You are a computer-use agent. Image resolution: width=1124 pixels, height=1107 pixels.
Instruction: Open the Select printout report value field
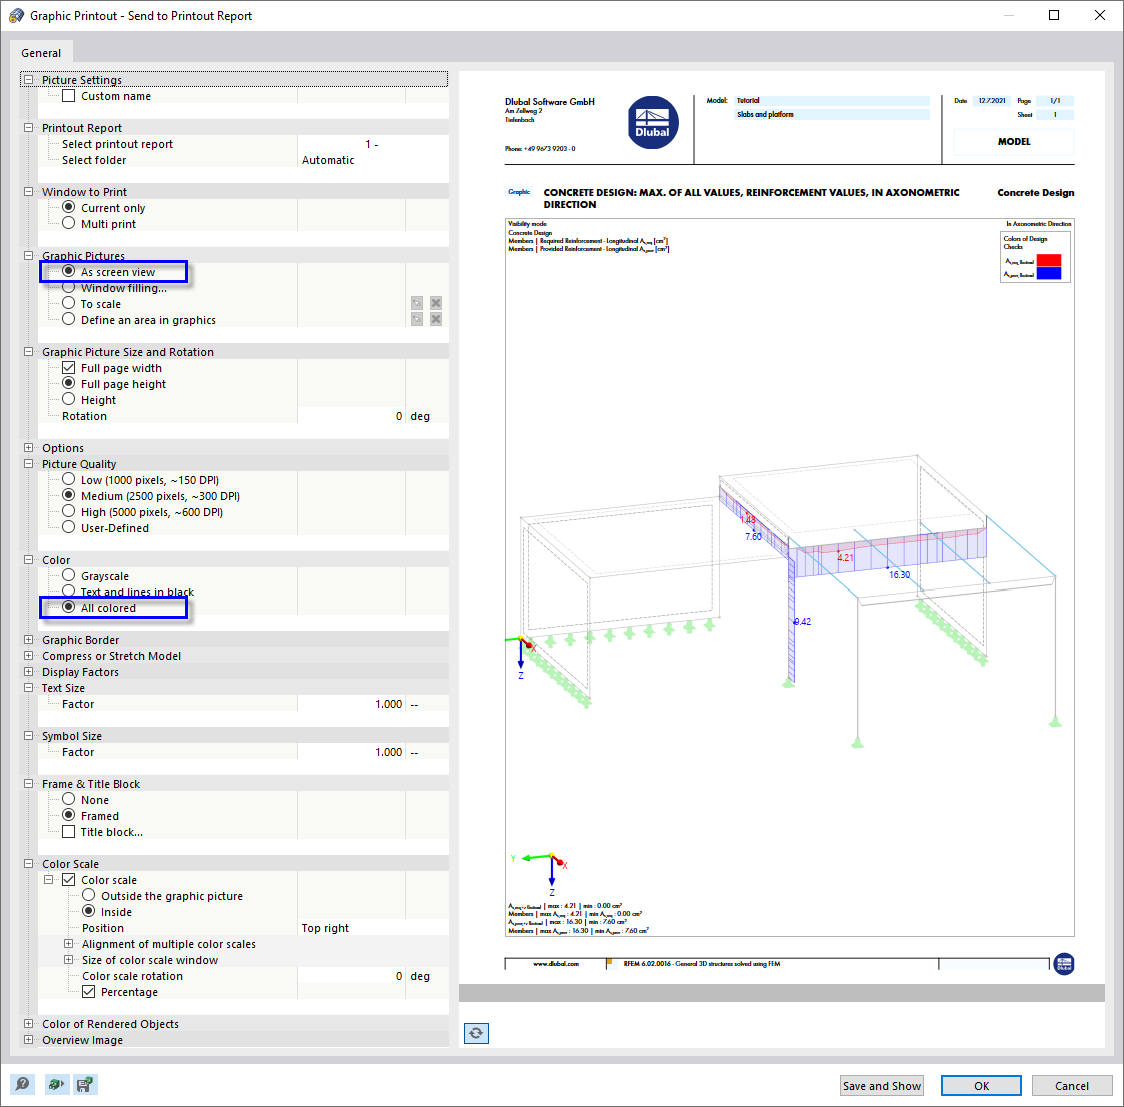[x=373, y=144]
